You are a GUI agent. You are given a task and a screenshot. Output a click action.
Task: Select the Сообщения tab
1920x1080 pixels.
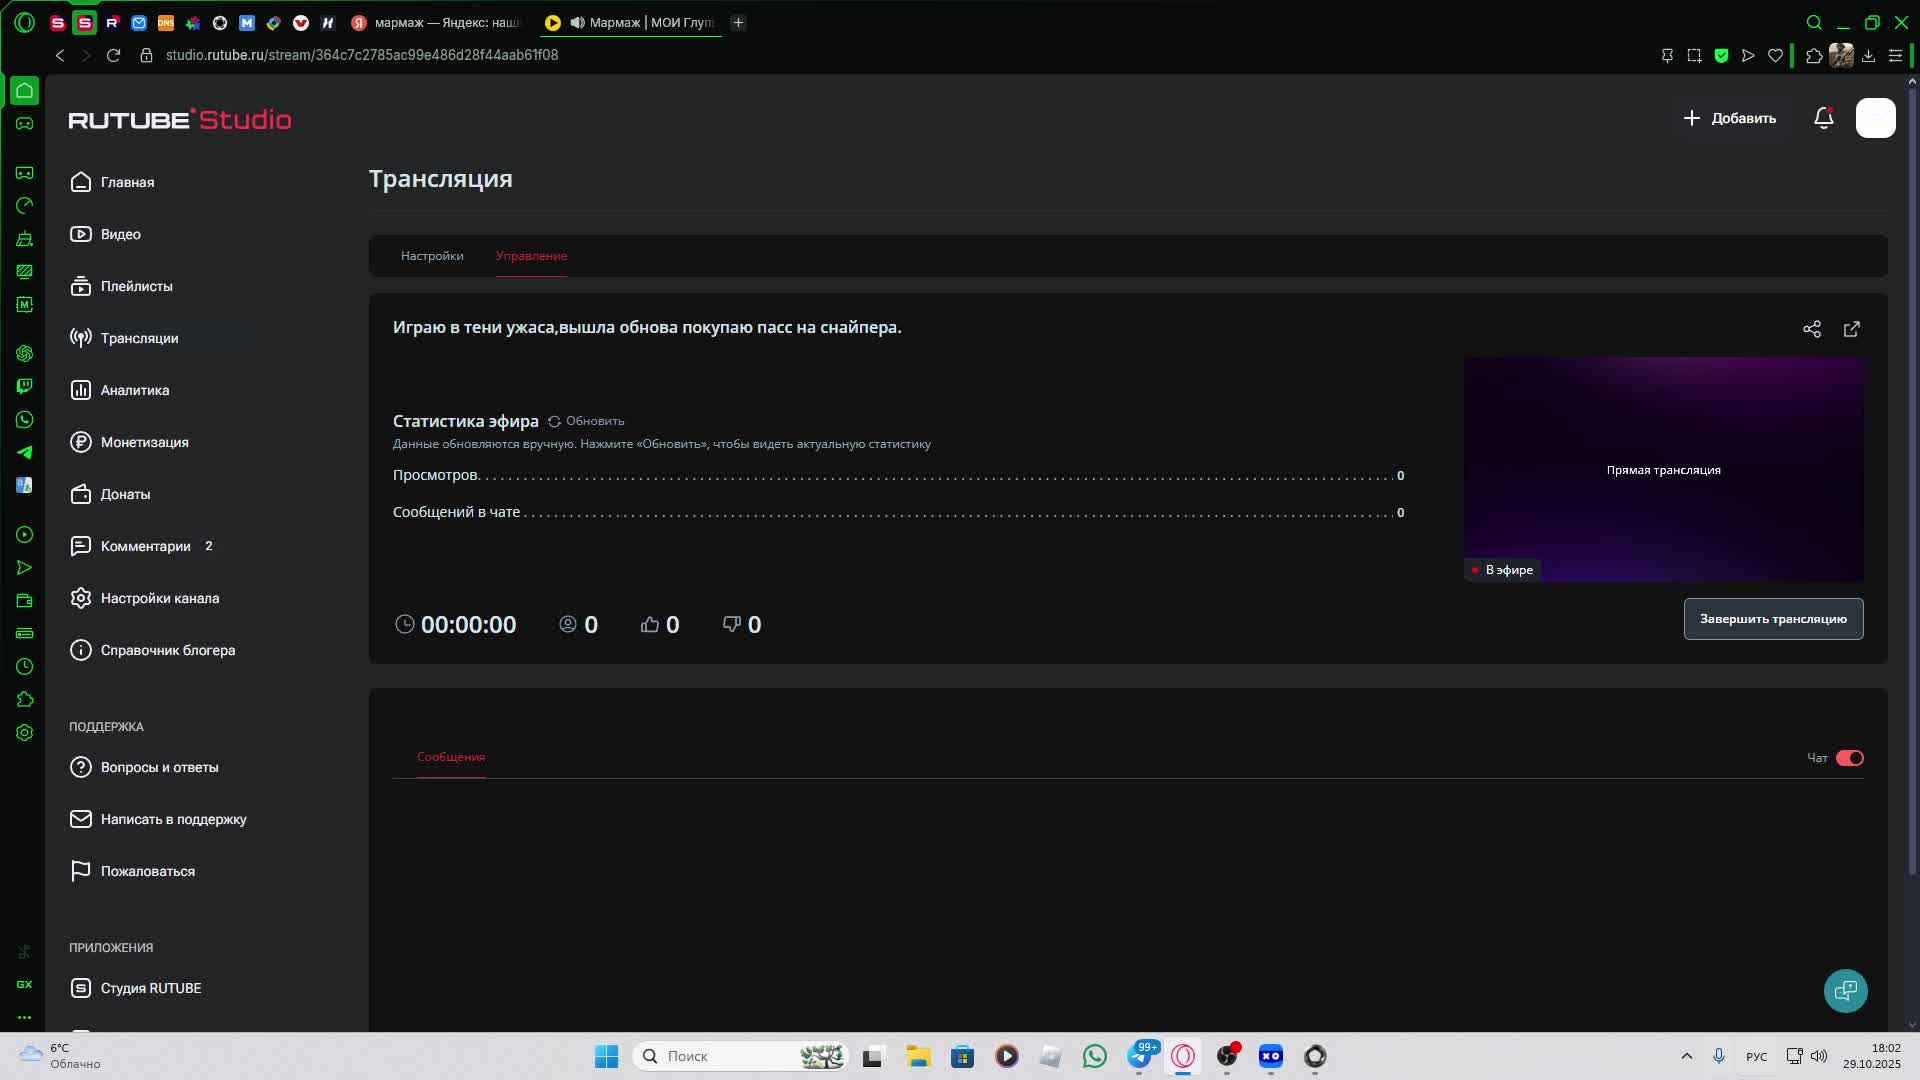(x=451, y=757)
